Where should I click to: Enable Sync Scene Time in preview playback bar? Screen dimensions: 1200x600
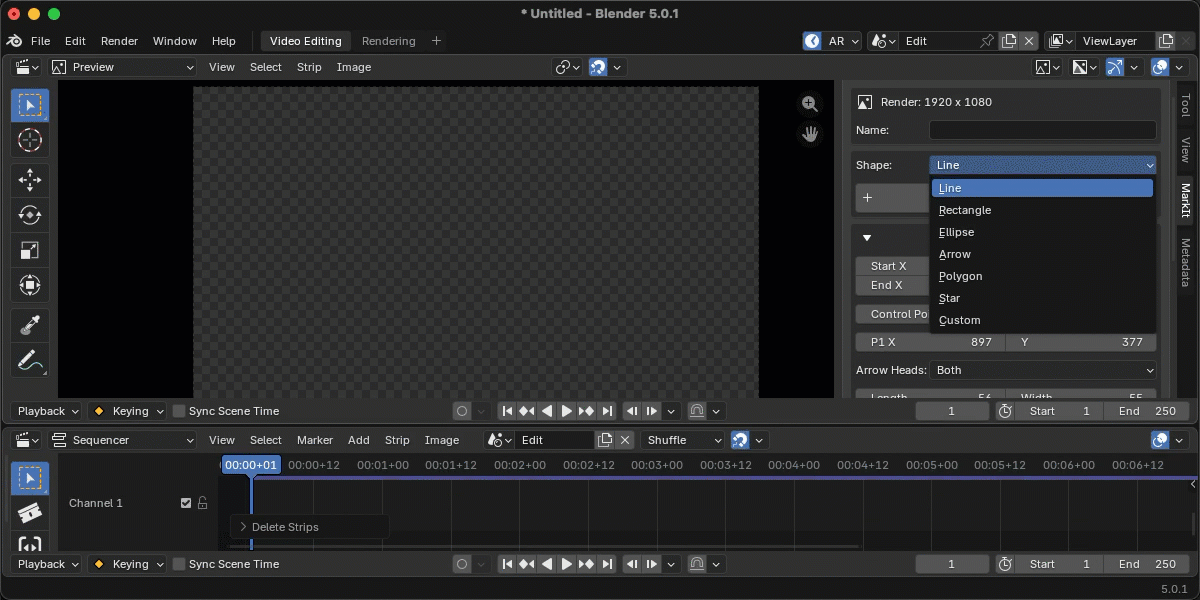[x=179, y=411]
